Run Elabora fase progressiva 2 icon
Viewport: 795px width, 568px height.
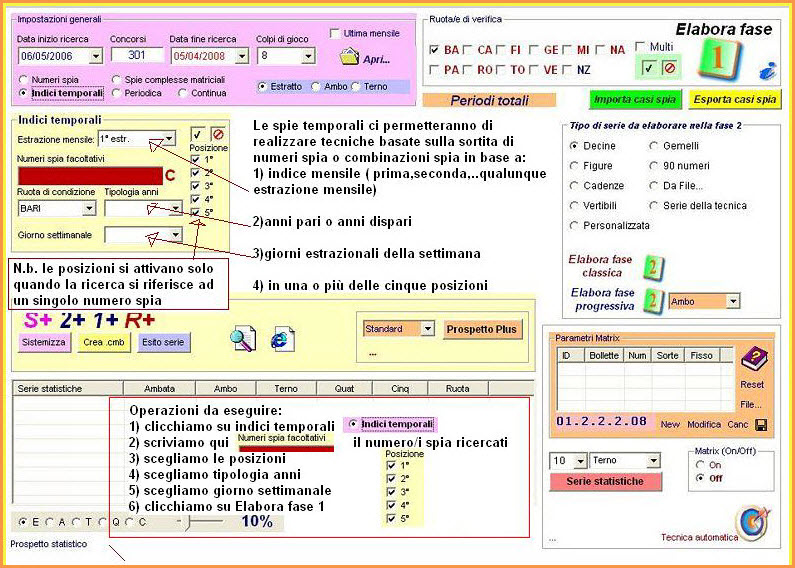[x=654, y=301]
